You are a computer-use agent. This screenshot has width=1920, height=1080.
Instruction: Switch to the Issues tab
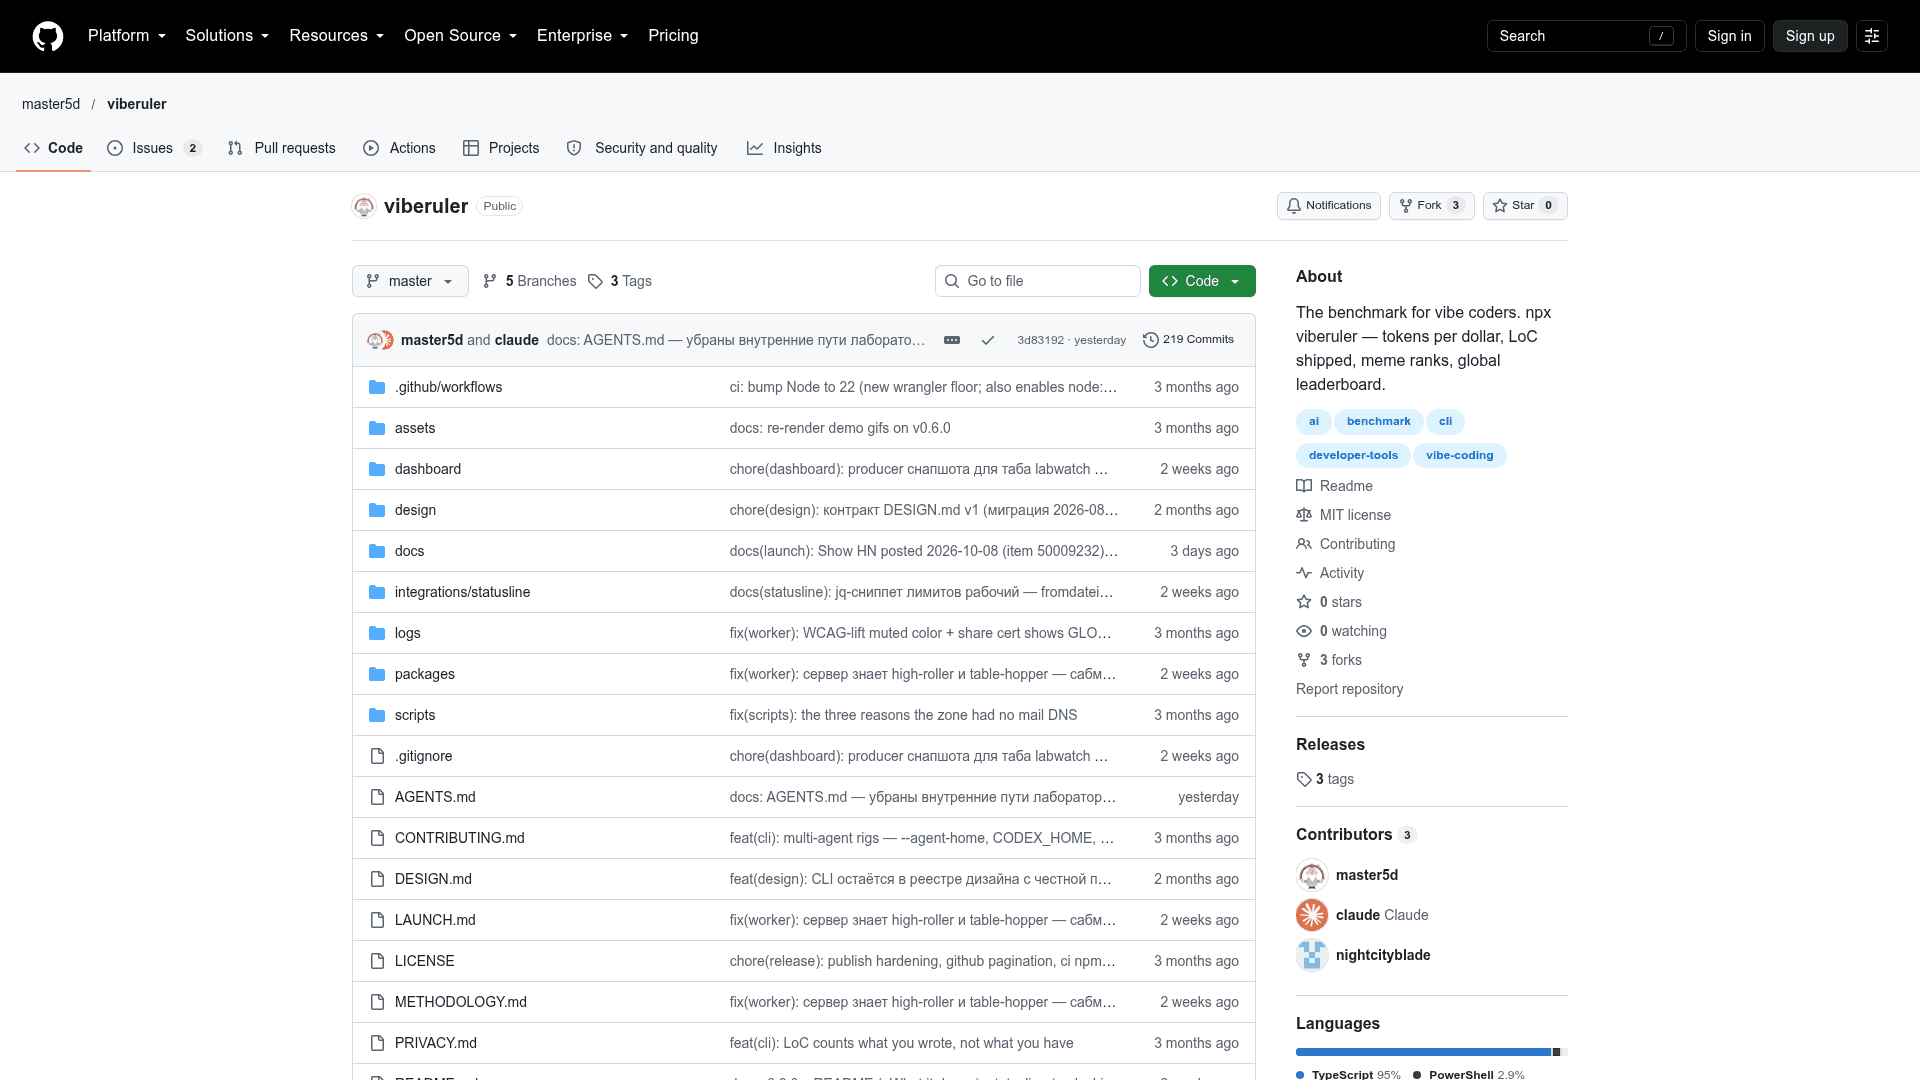click(x=154, y=148)
